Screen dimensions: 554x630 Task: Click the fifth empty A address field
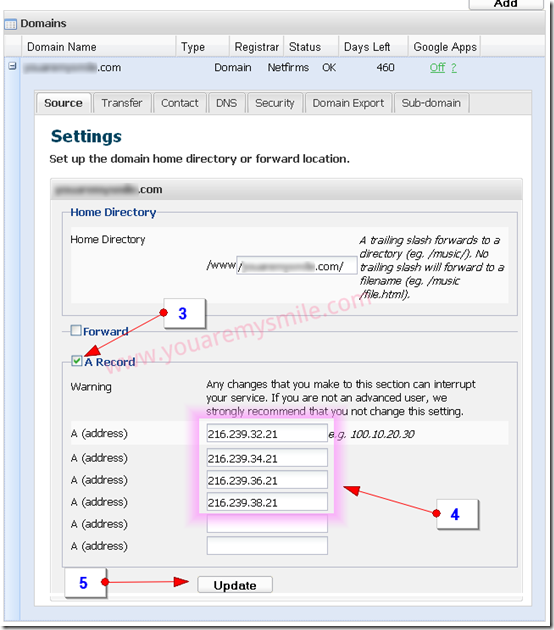coord(267,524)
